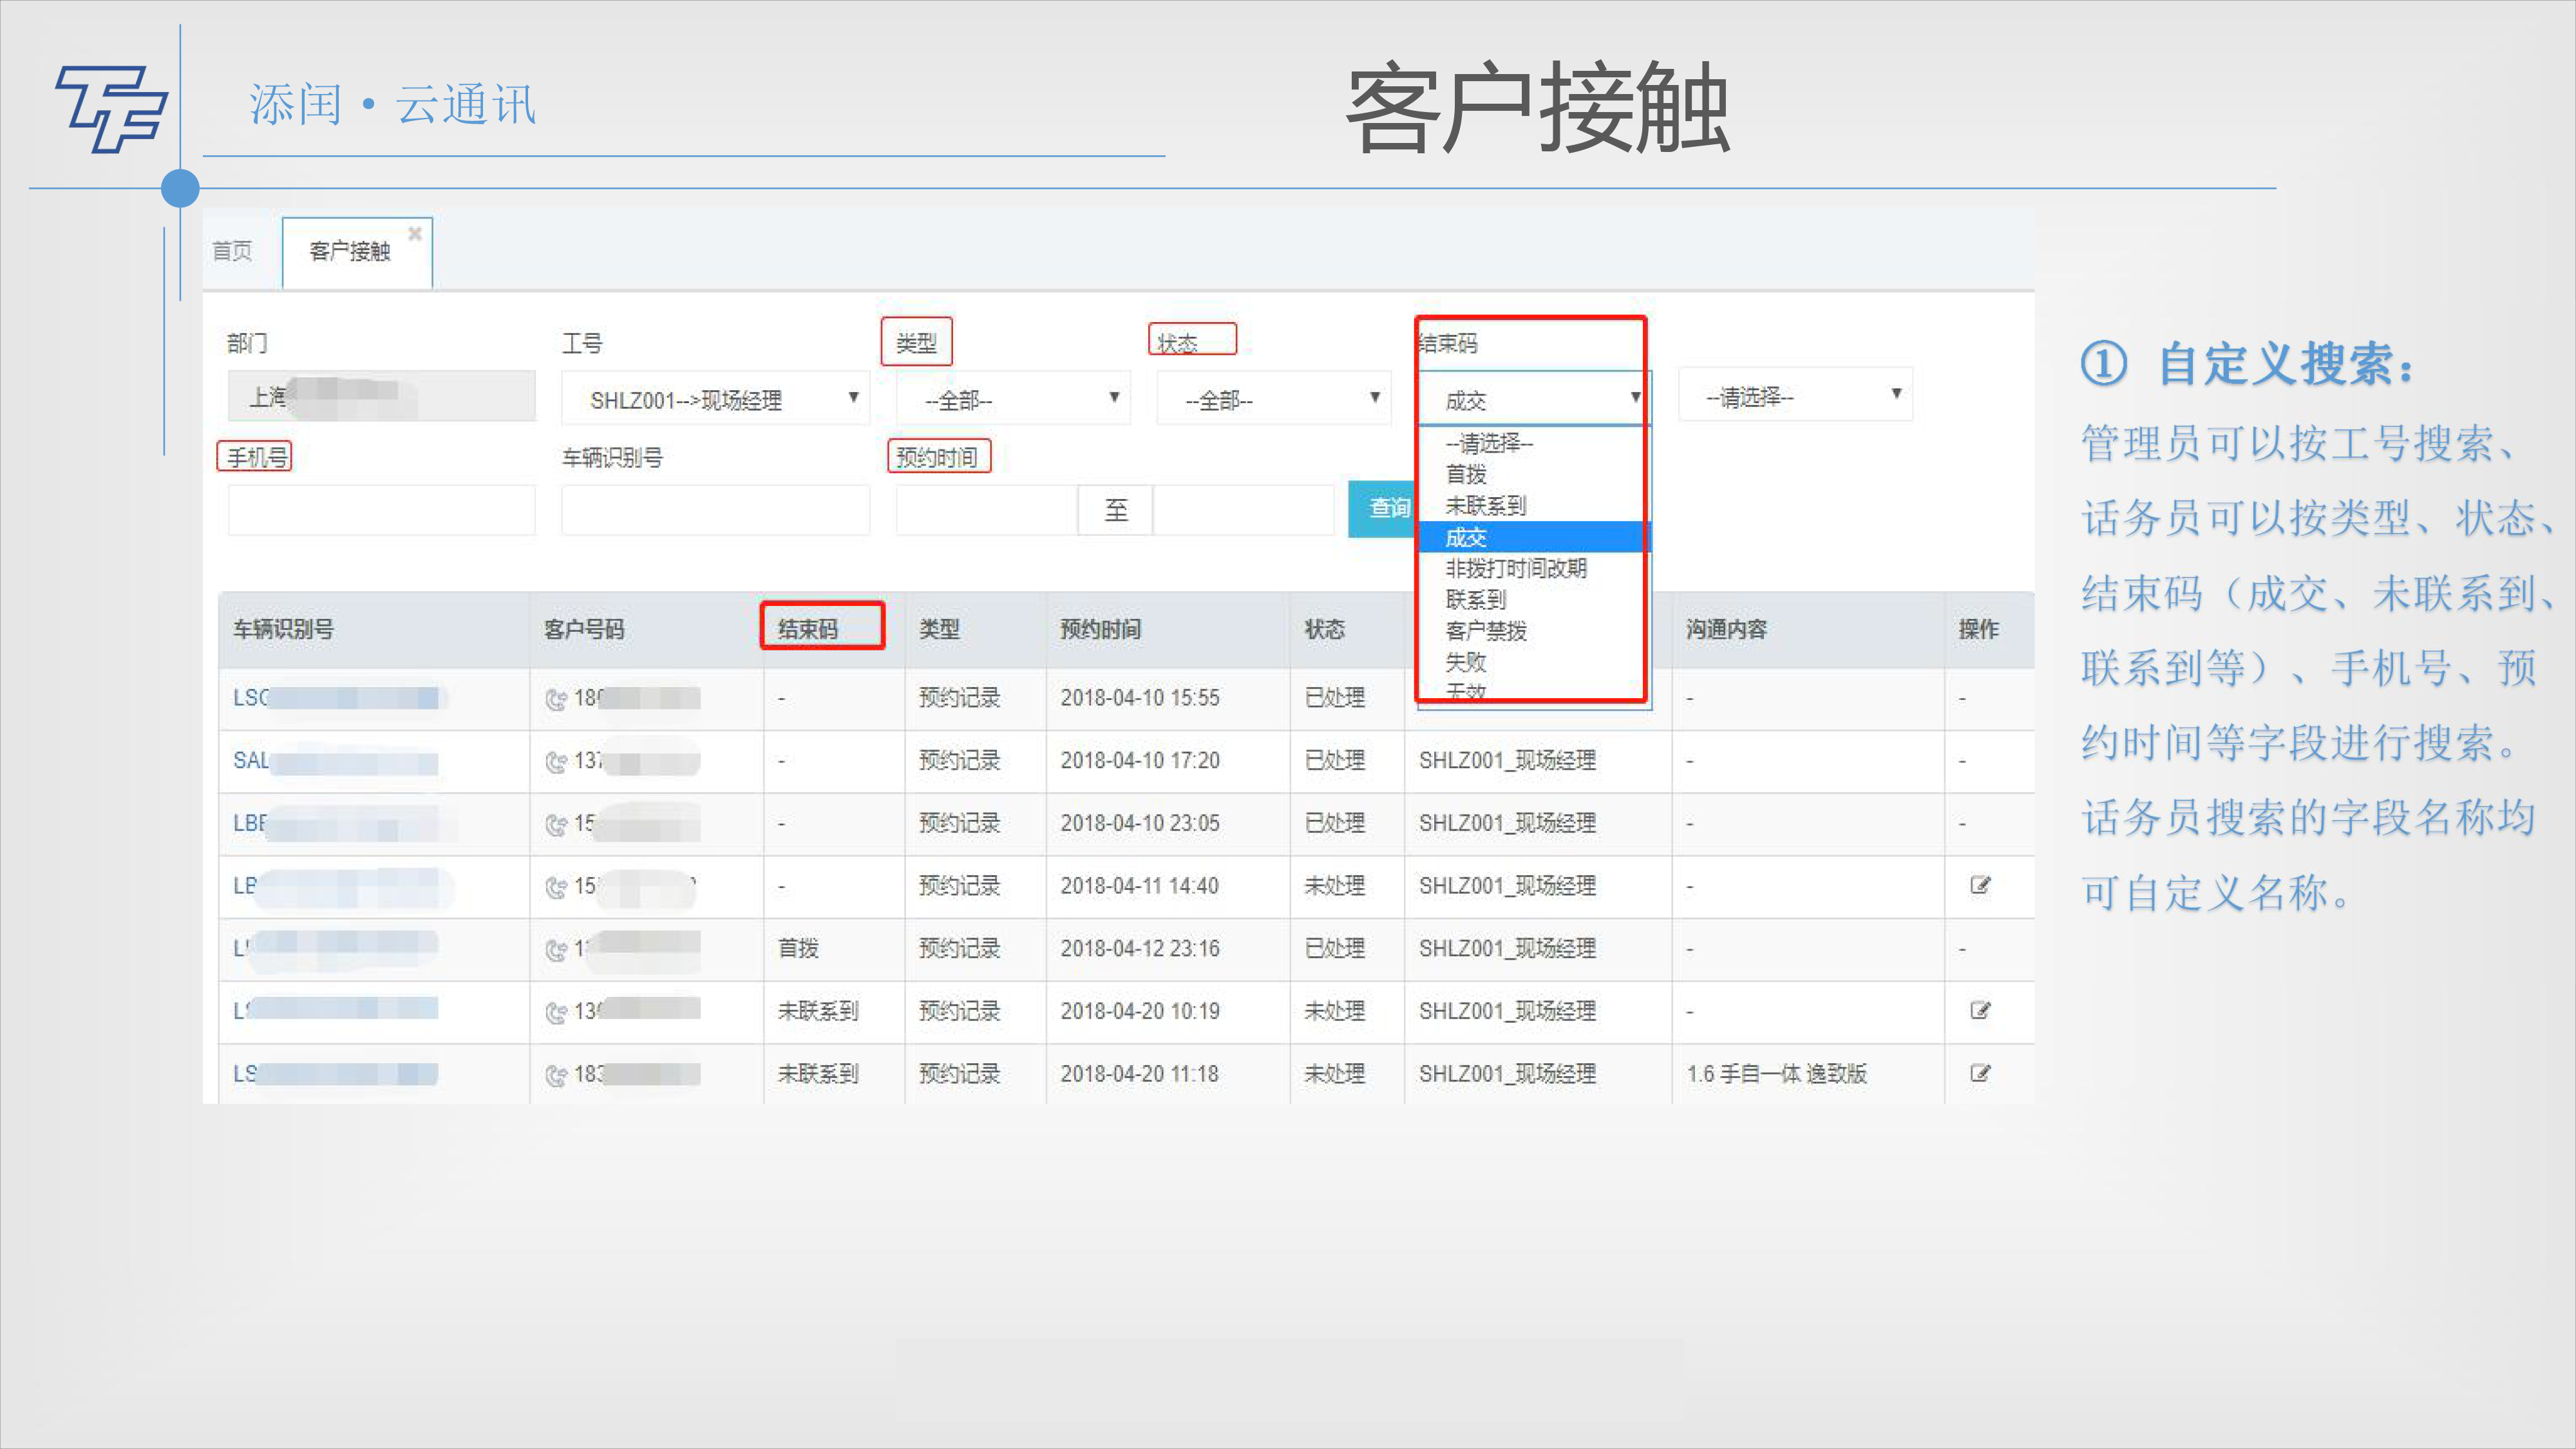
Task: Switch to the 首页 tab
Action: pyautogui.click(x=232, y=251)
